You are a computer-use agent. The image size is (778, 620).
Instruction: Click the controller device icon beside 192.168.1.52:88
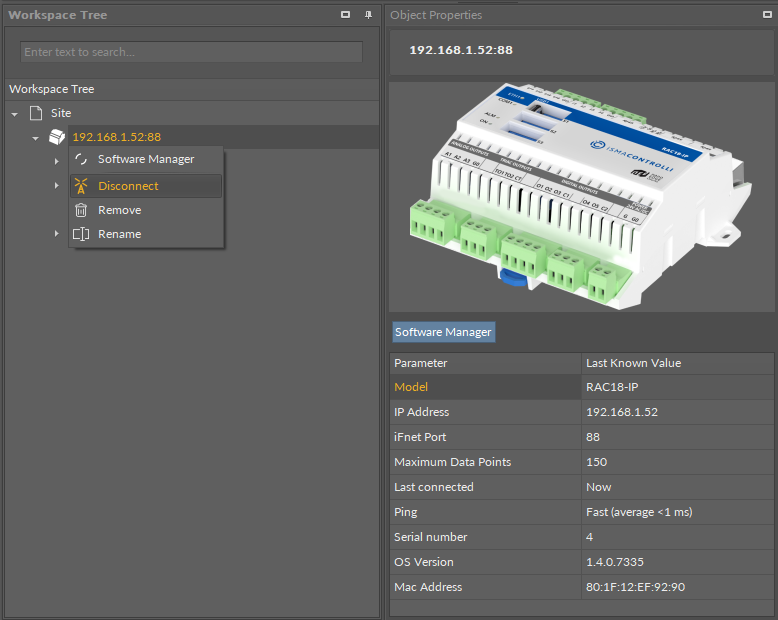pyautogui.click(x=57, y=137)
